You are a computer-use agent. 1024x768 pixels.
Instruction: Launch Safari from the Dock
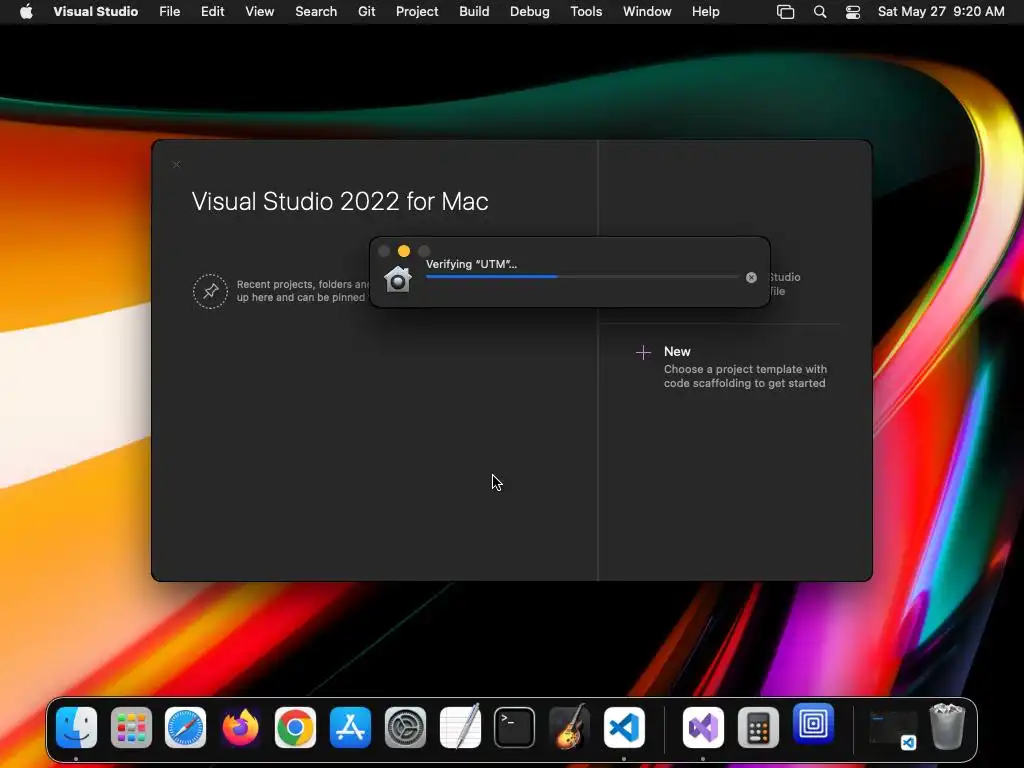point(185,727)
